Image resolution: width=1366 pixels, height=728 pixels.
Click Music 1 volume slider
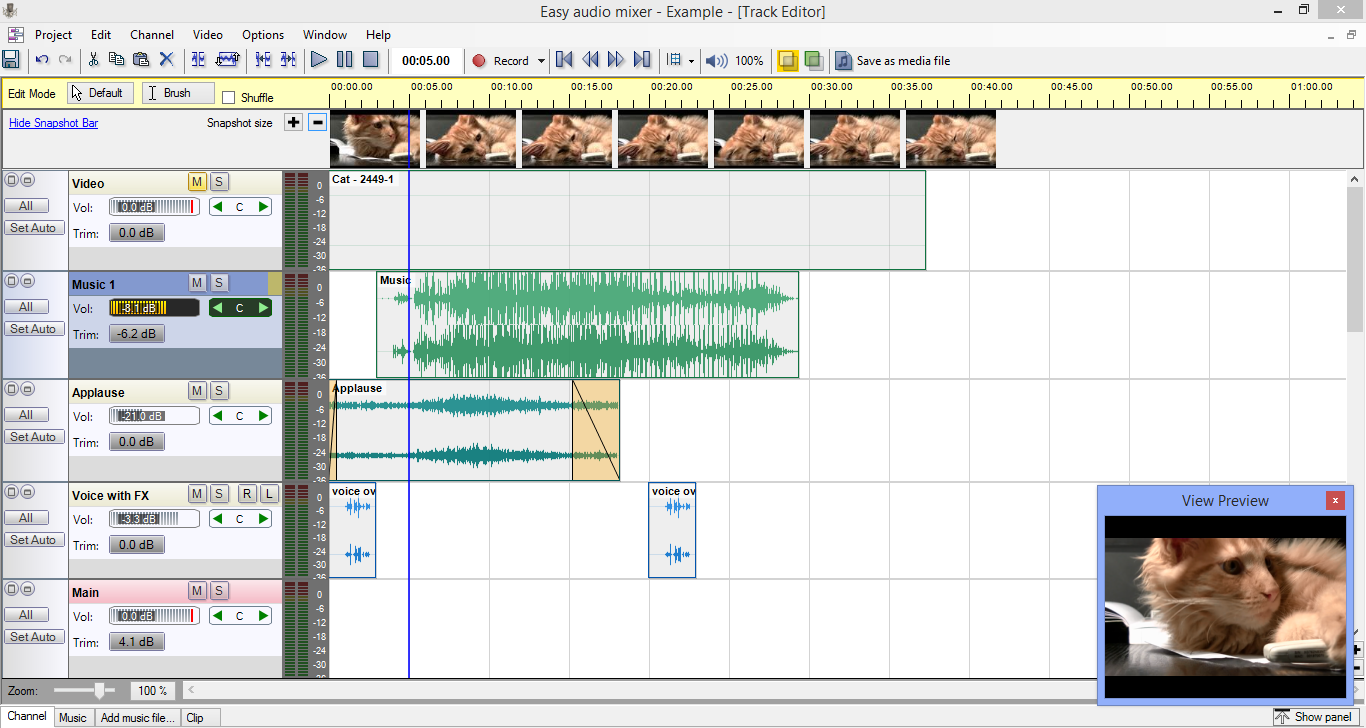(154, 308)
